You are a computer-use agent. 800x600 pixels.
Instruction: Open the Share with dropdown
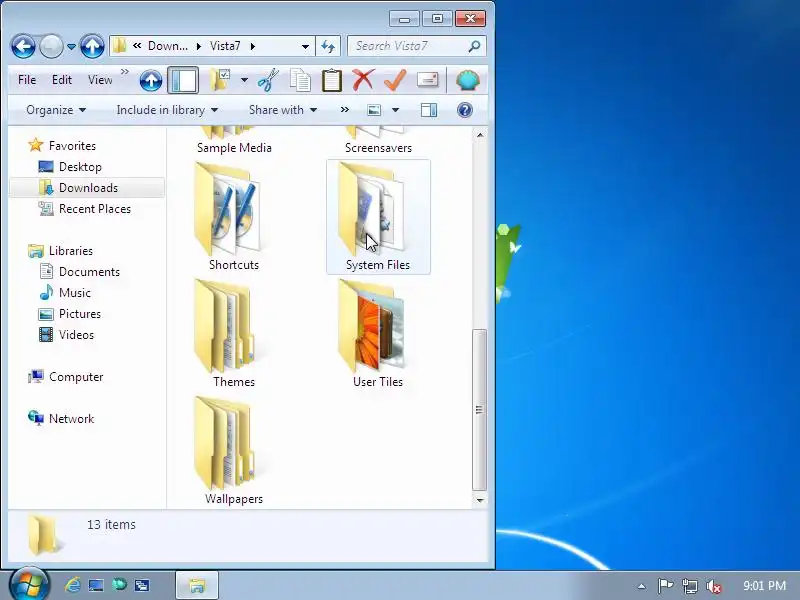[283, 110]
